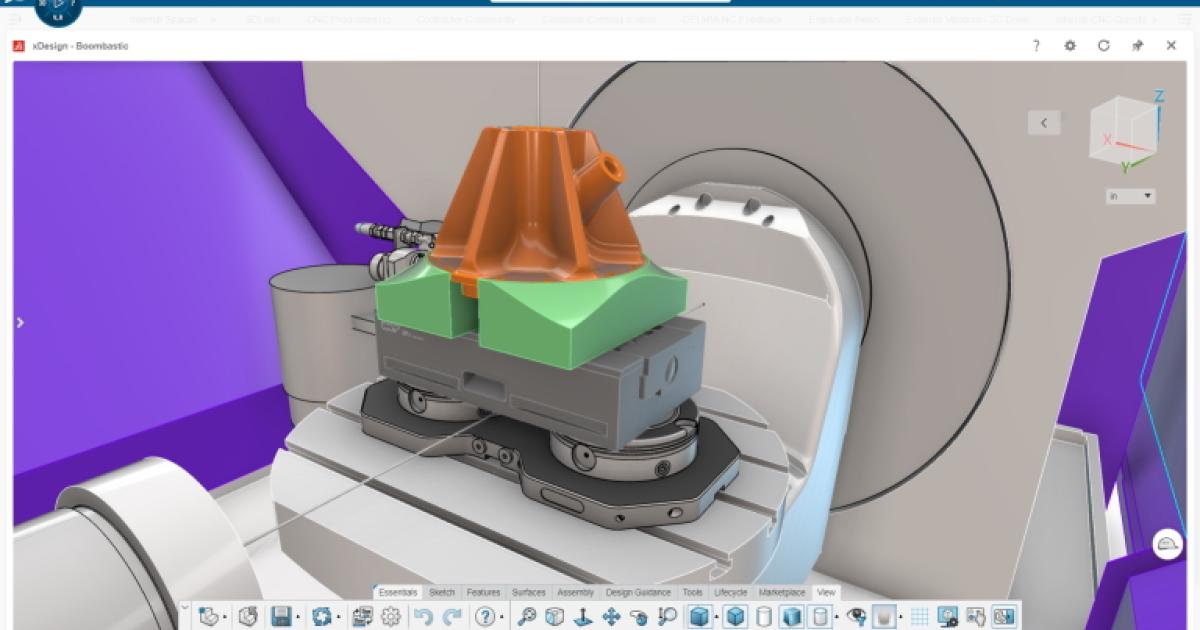
Task: Switch to the Design Guidance tab
Action: click(x=639, y=592)
